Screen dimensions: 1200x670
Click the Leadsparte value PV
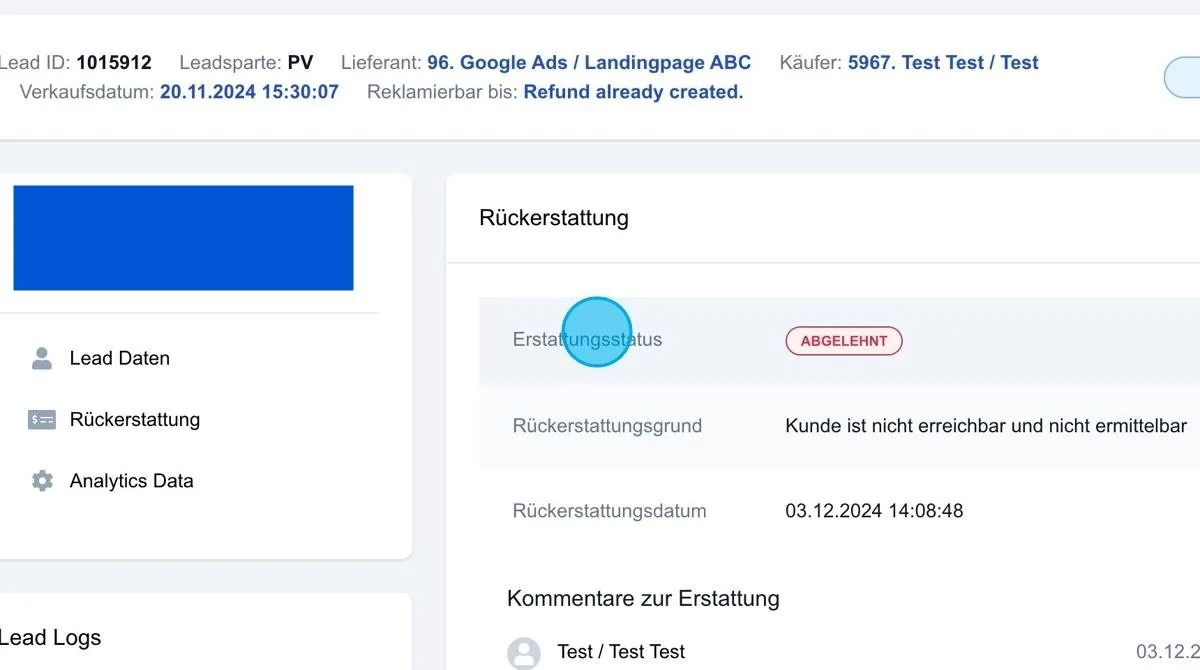300,62
